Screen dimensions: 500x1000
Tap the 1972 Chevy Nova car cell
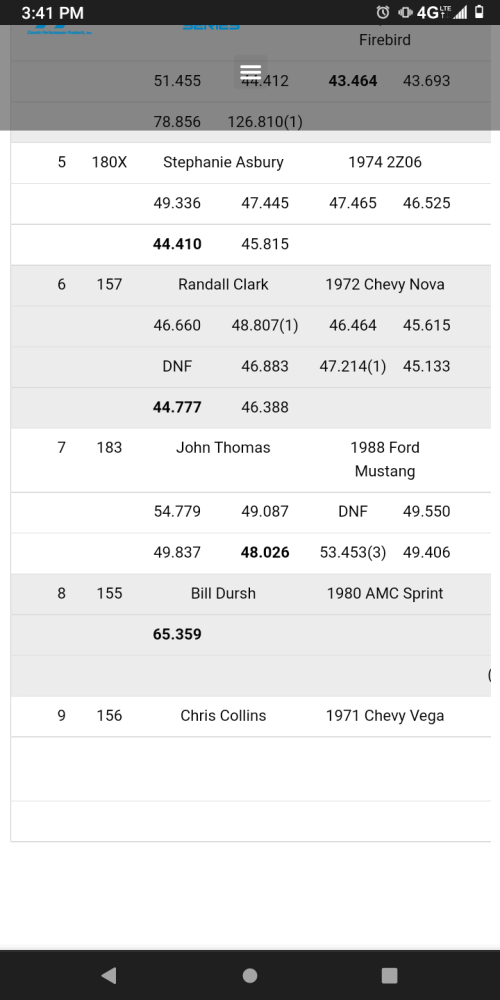[x=385, y=284]
